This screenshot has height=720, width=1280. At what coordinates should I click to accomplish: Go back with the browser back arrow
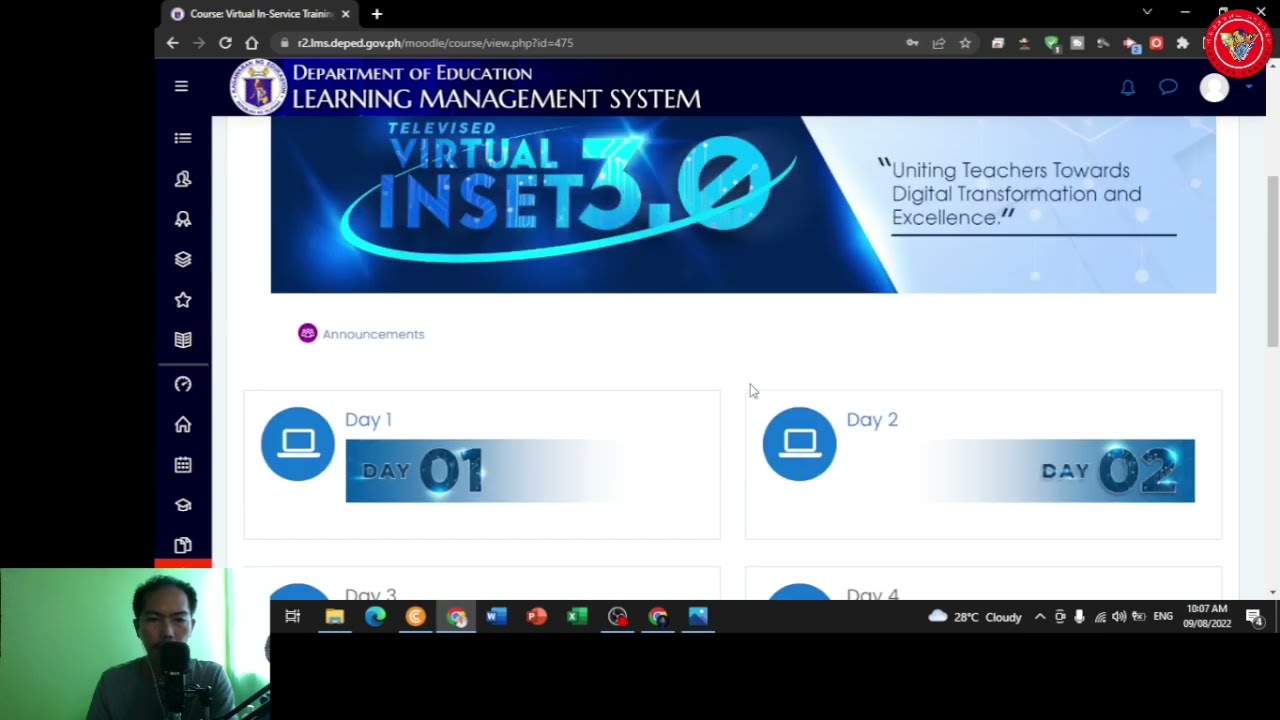[172, 43]
